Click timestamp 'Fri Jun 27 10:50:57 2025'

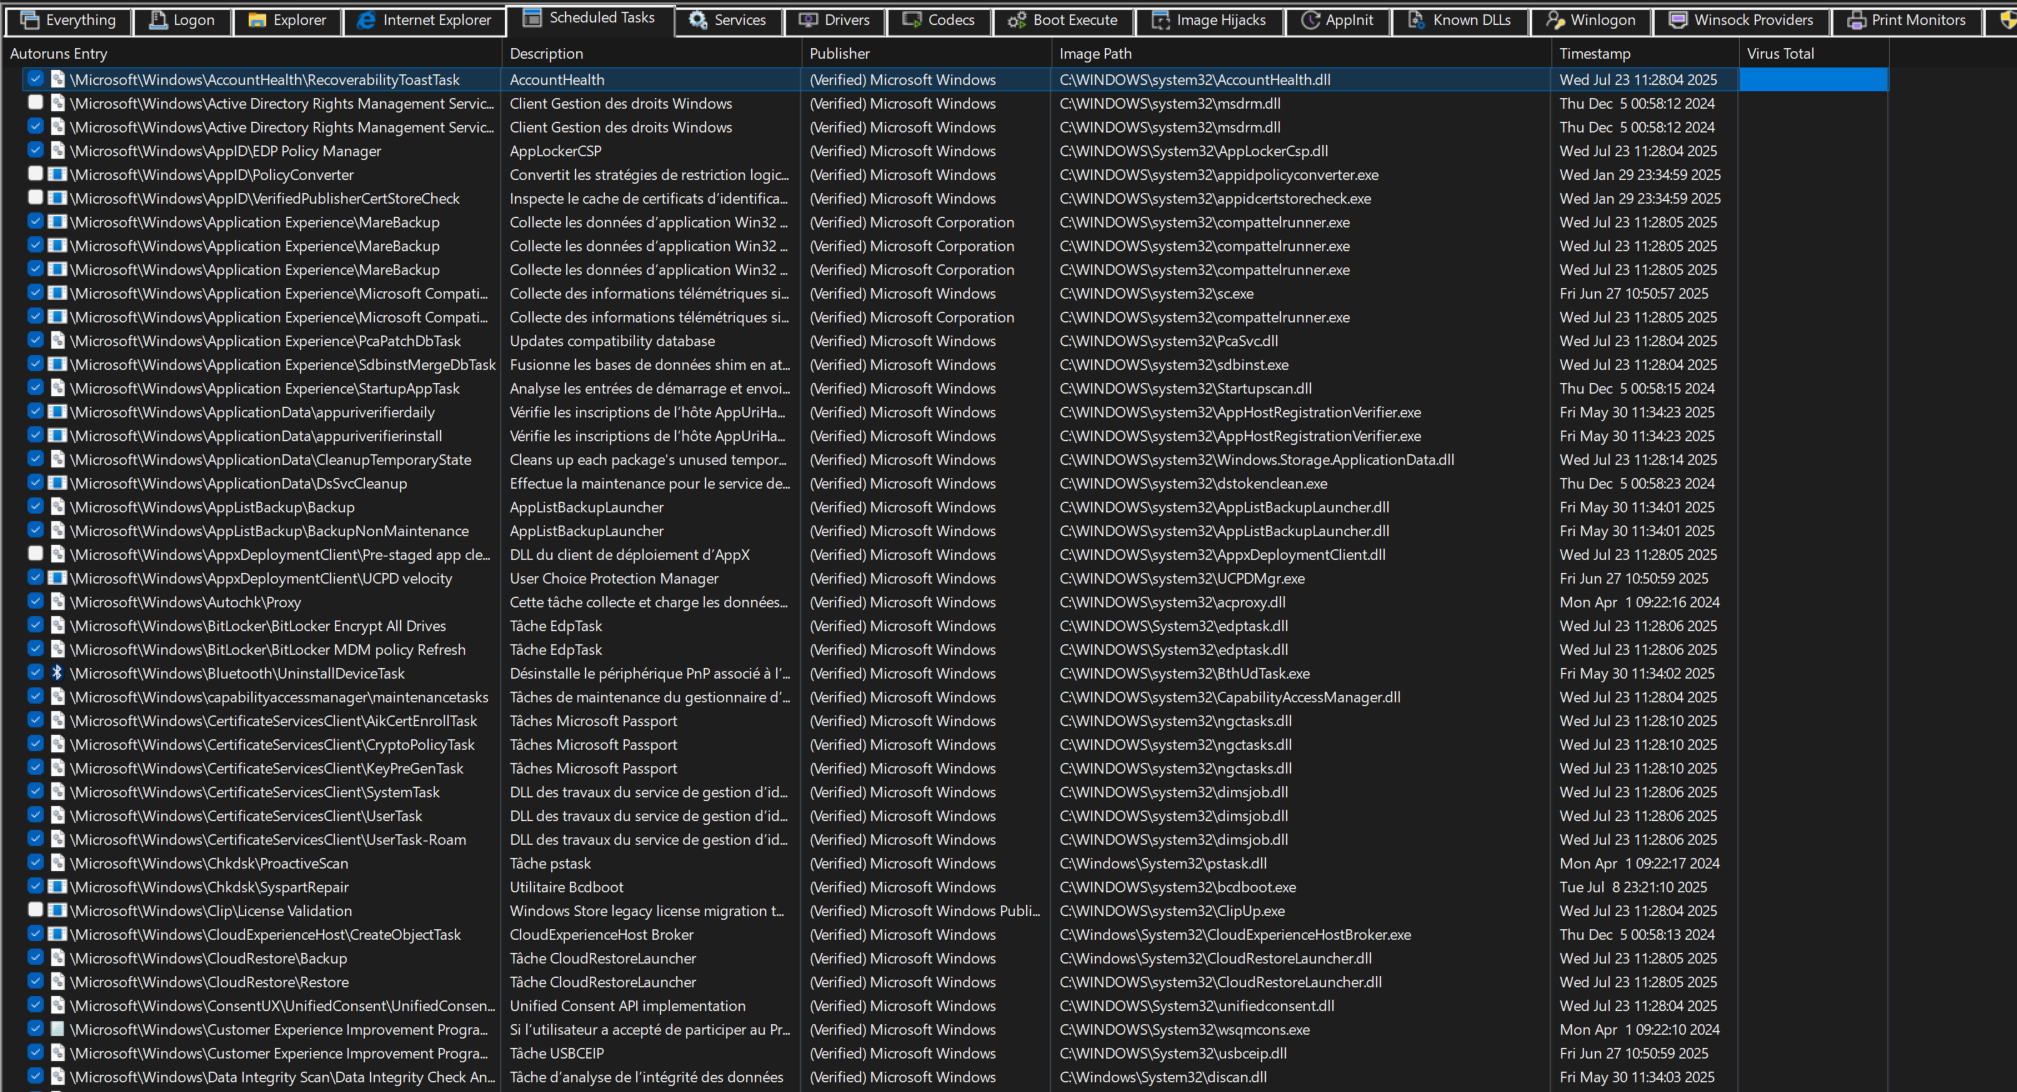pos(1634,293)
